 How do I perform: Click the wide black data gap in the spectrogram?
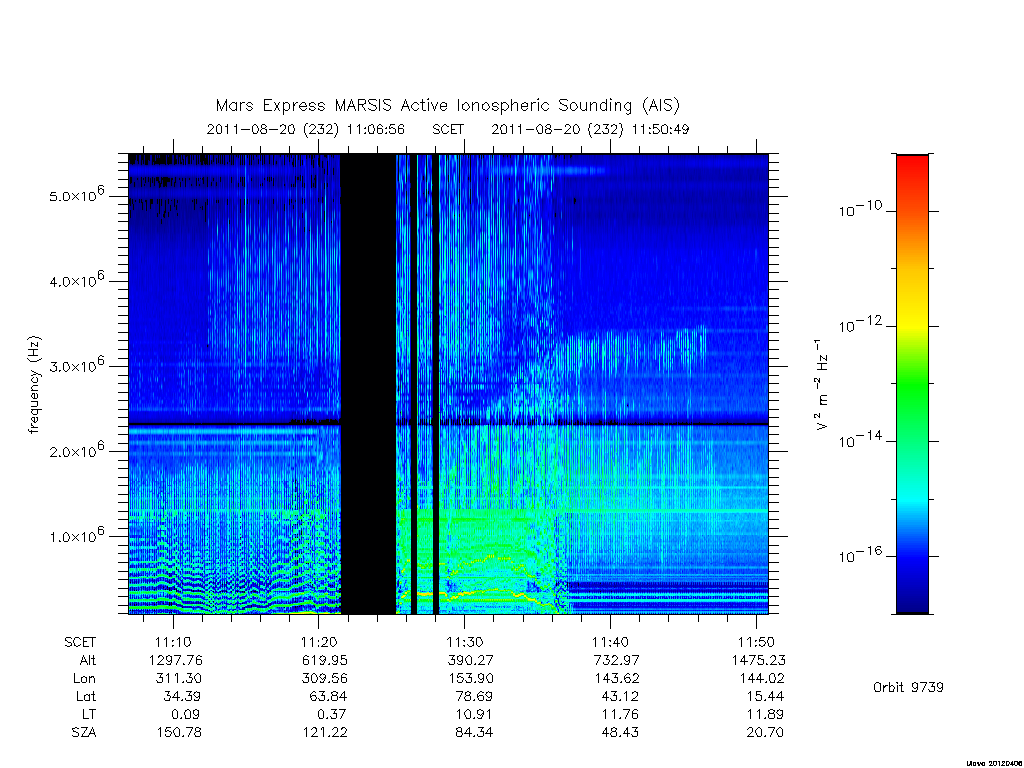pyautogui.click(x=368, y=384)
